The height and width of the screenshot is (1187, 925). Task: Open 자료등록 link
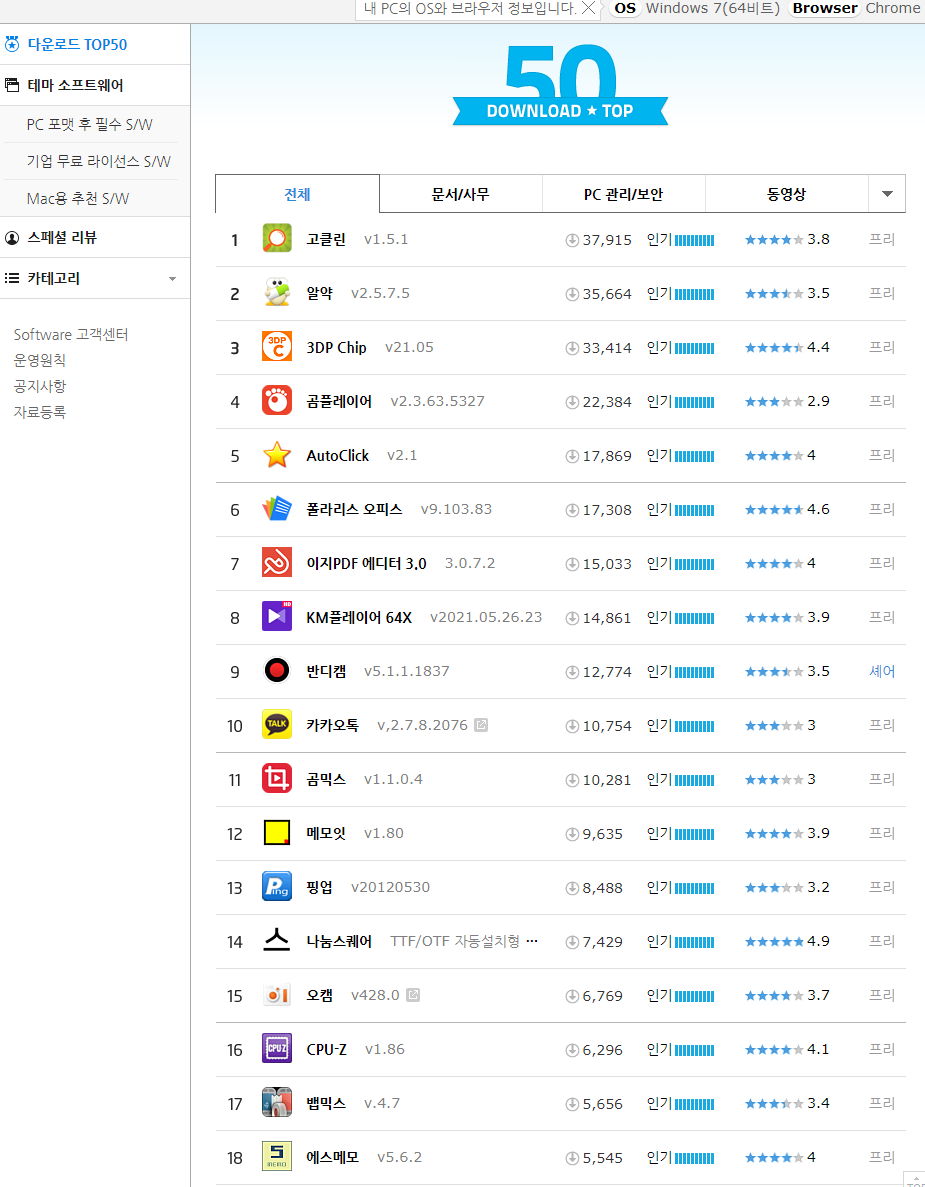pos(39,412)
